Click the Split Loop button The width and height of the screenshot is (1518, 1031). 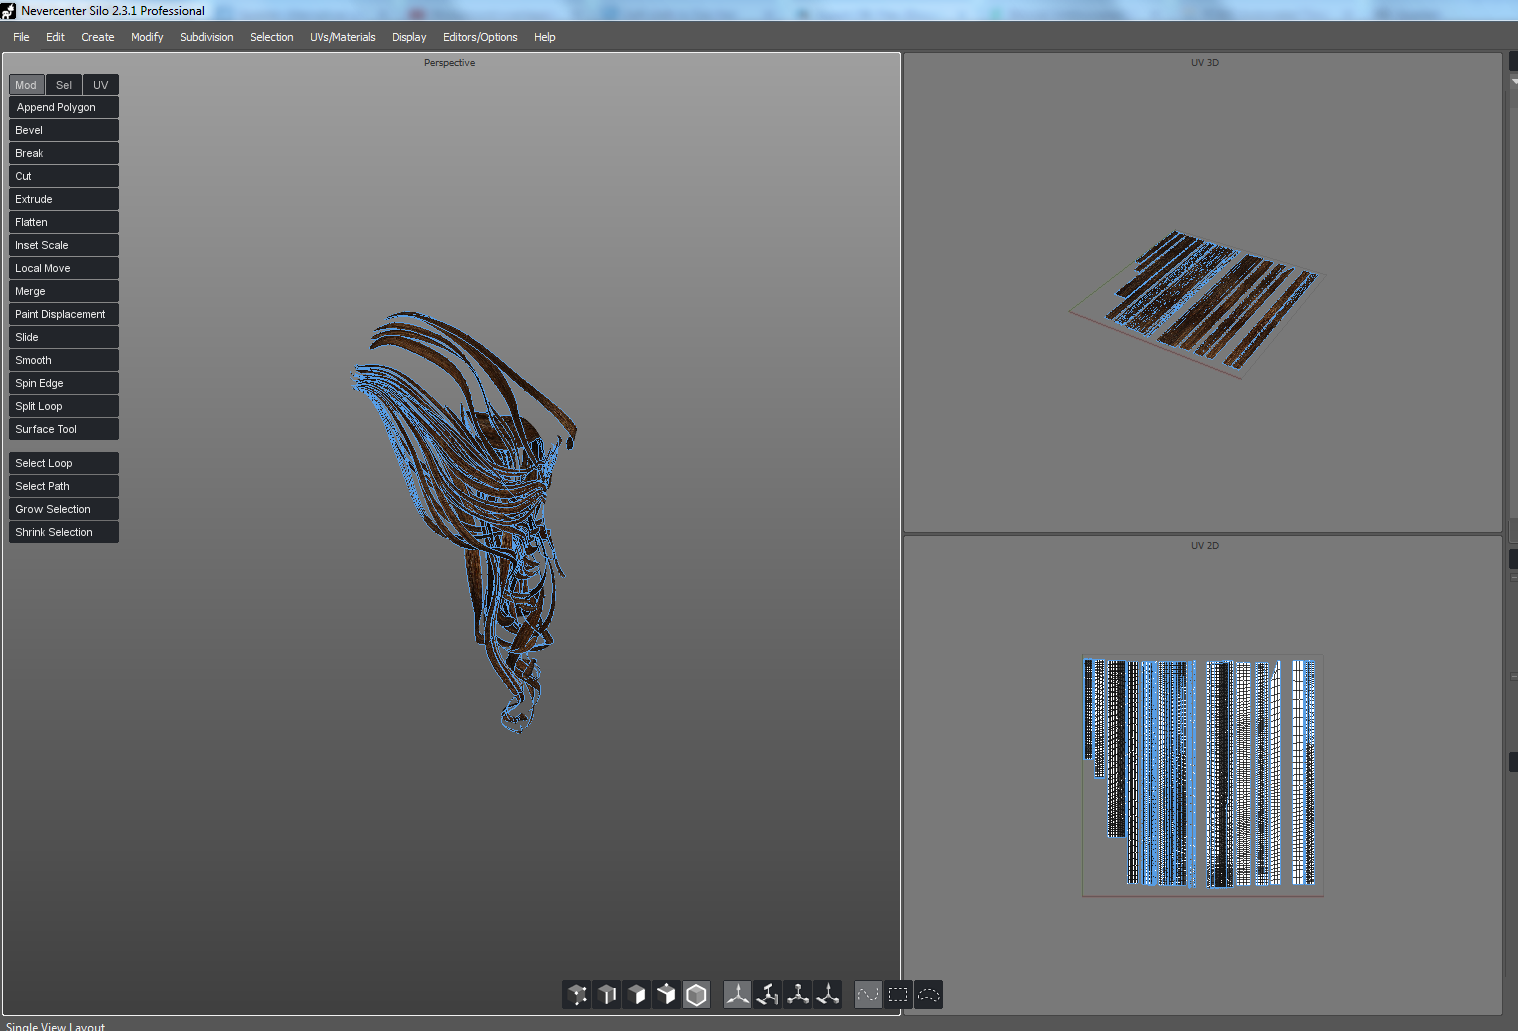[64, 406]
